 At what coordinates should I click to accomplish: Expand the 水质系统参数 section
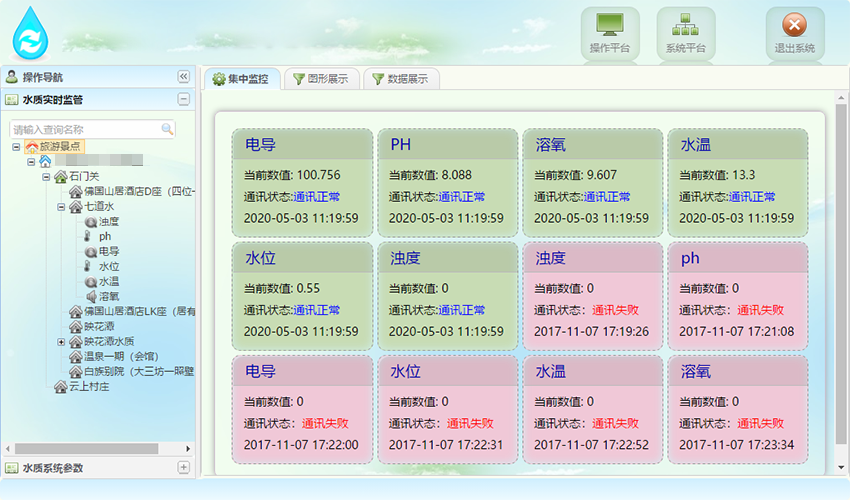point(183,467)
